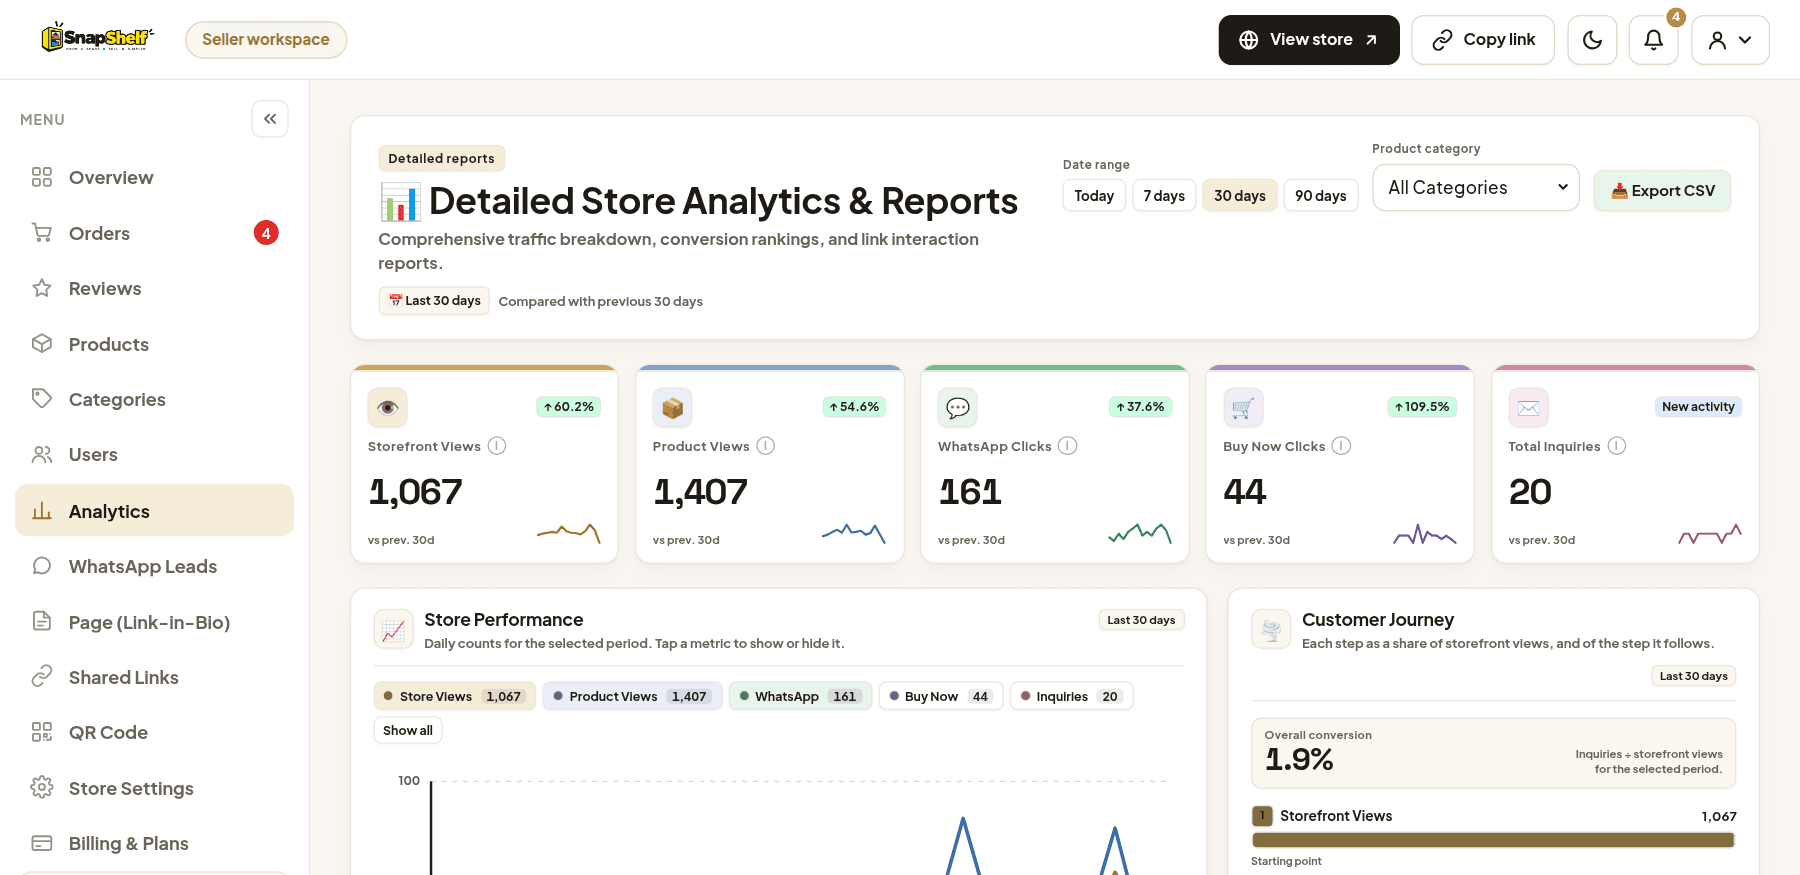Open the All Categories dropdown

click(x=1476, y=188)
